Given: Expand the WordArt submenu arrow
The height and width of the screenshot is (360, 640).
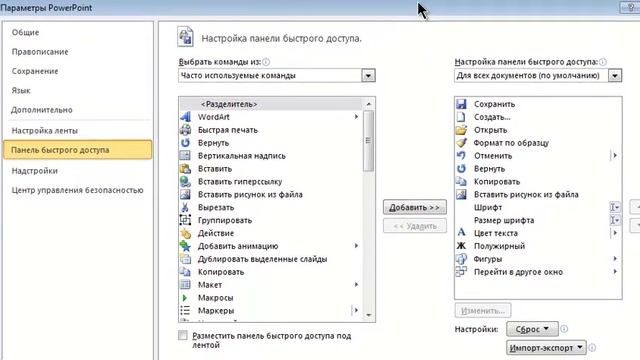Looking at the screenshot, I should coord(356,117).
